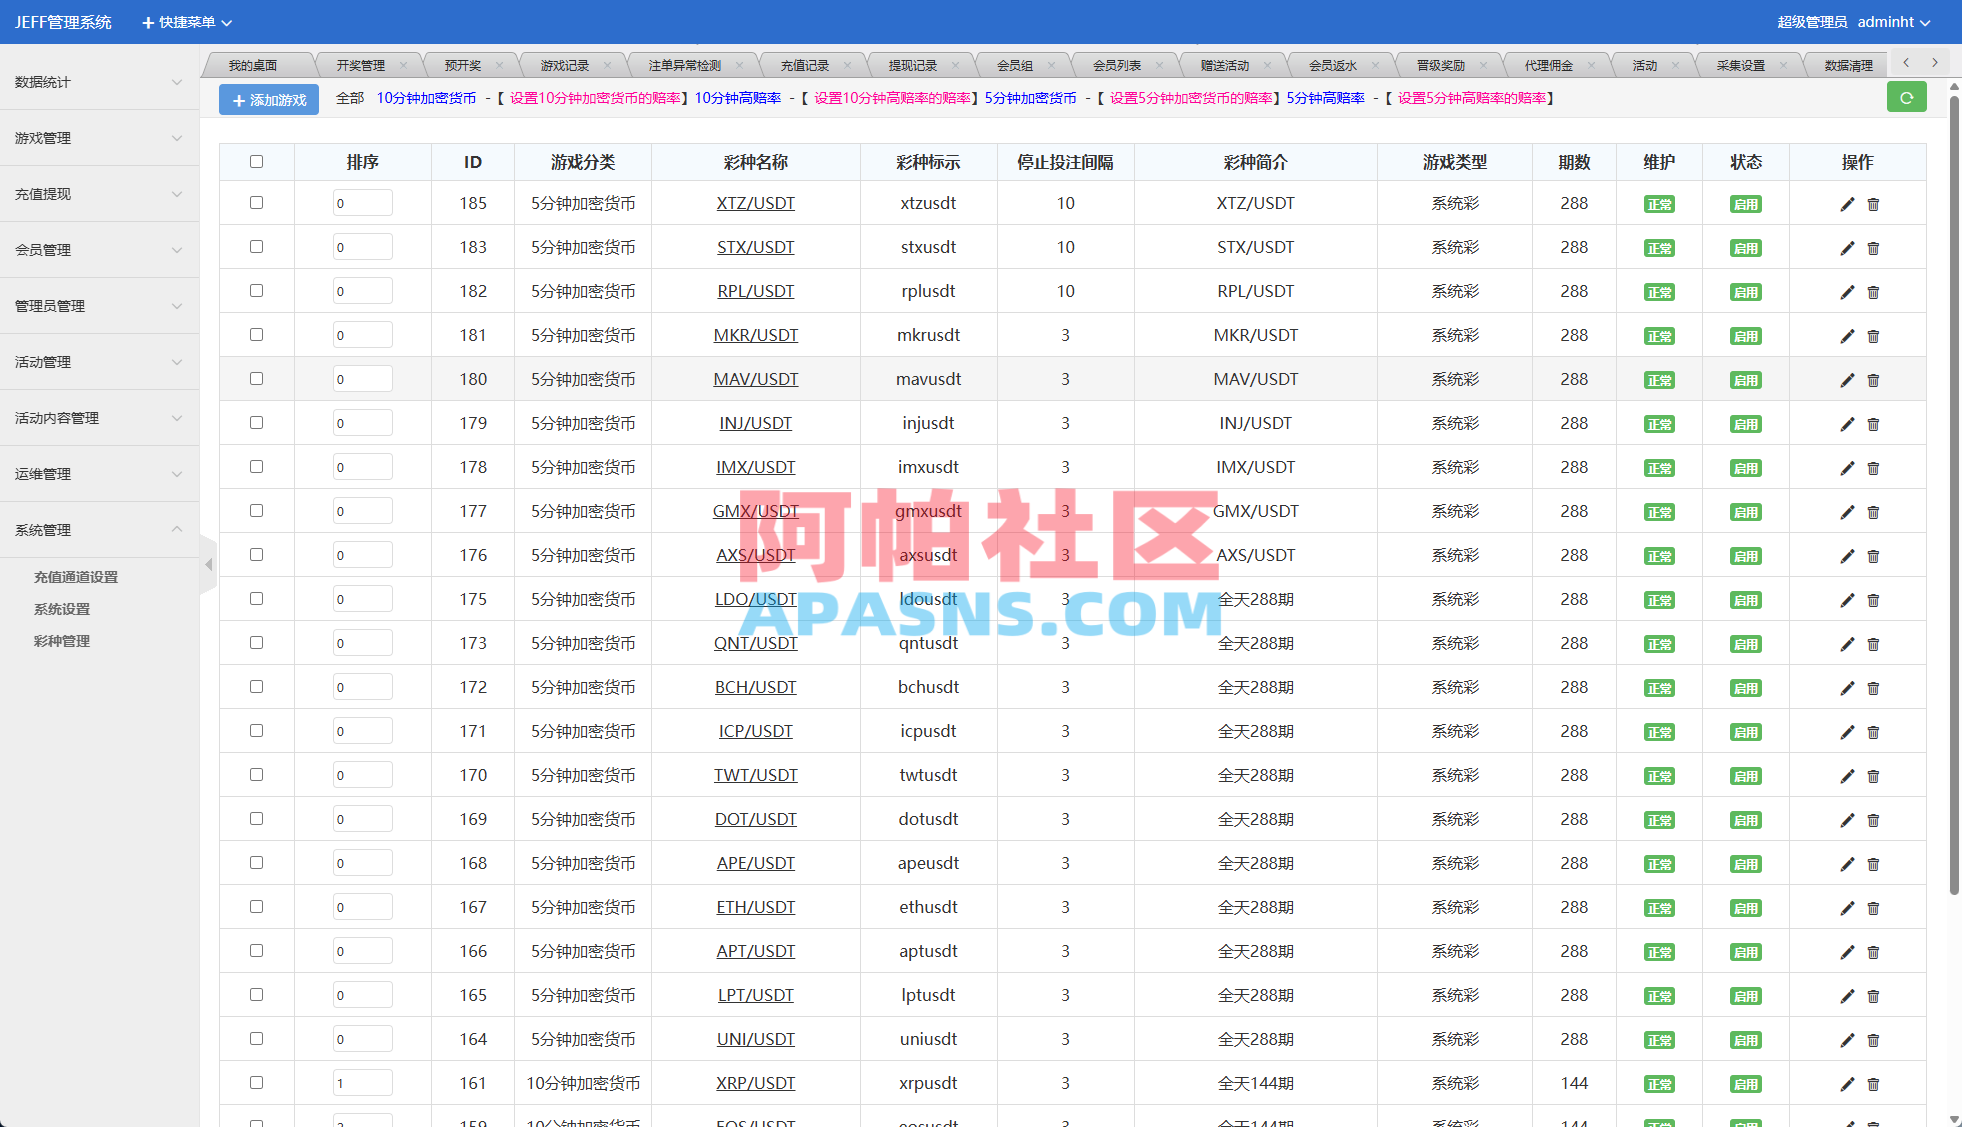1962x1127 pixels.
Task: Switch to the 充值记录 tab
Action: pos(806,63)
